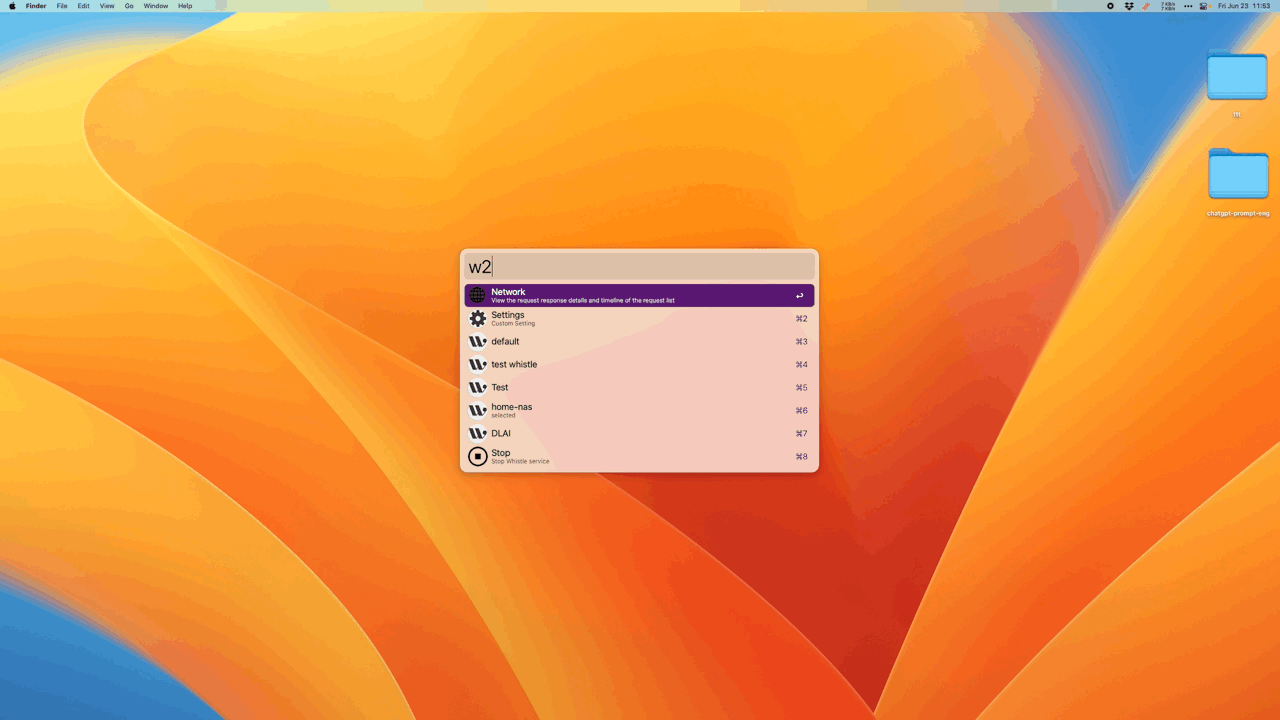The height and width of the screenshot is (720, 1280).
Task: Click the Help menu
Action: click(185, 6)
